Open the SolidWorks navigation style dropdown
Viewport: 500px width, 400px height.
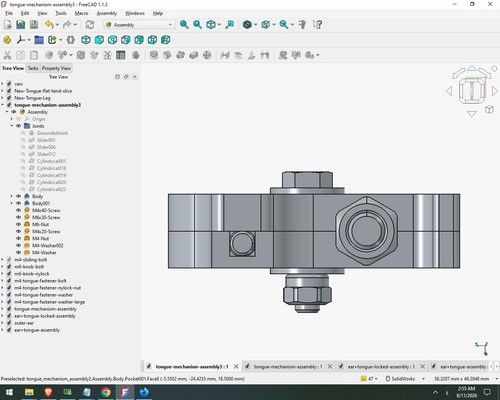(x=405, y=379)
